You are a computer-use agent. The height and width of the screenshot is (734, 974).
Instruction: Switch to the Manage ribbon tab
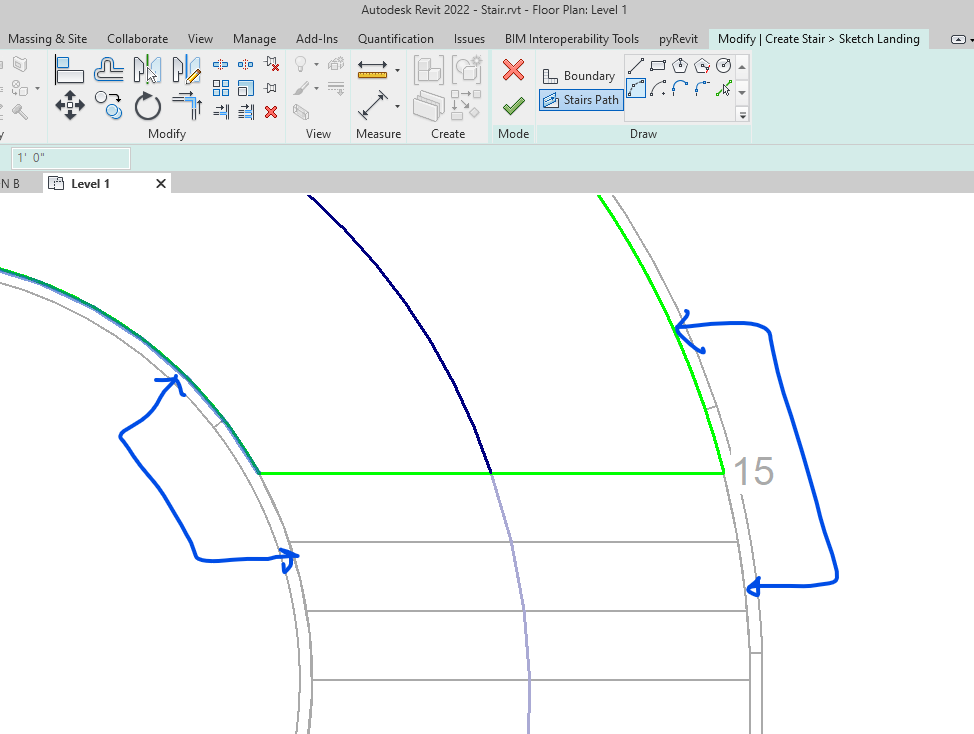[x=254, y=39]
